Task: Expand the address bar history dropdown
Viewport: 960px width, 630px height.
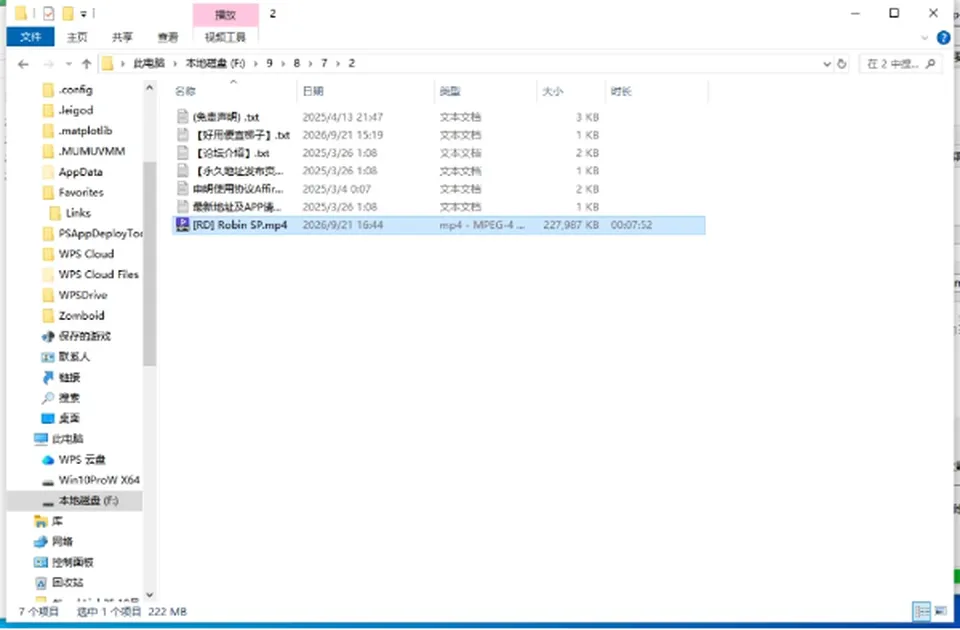Action: point(827,64)
